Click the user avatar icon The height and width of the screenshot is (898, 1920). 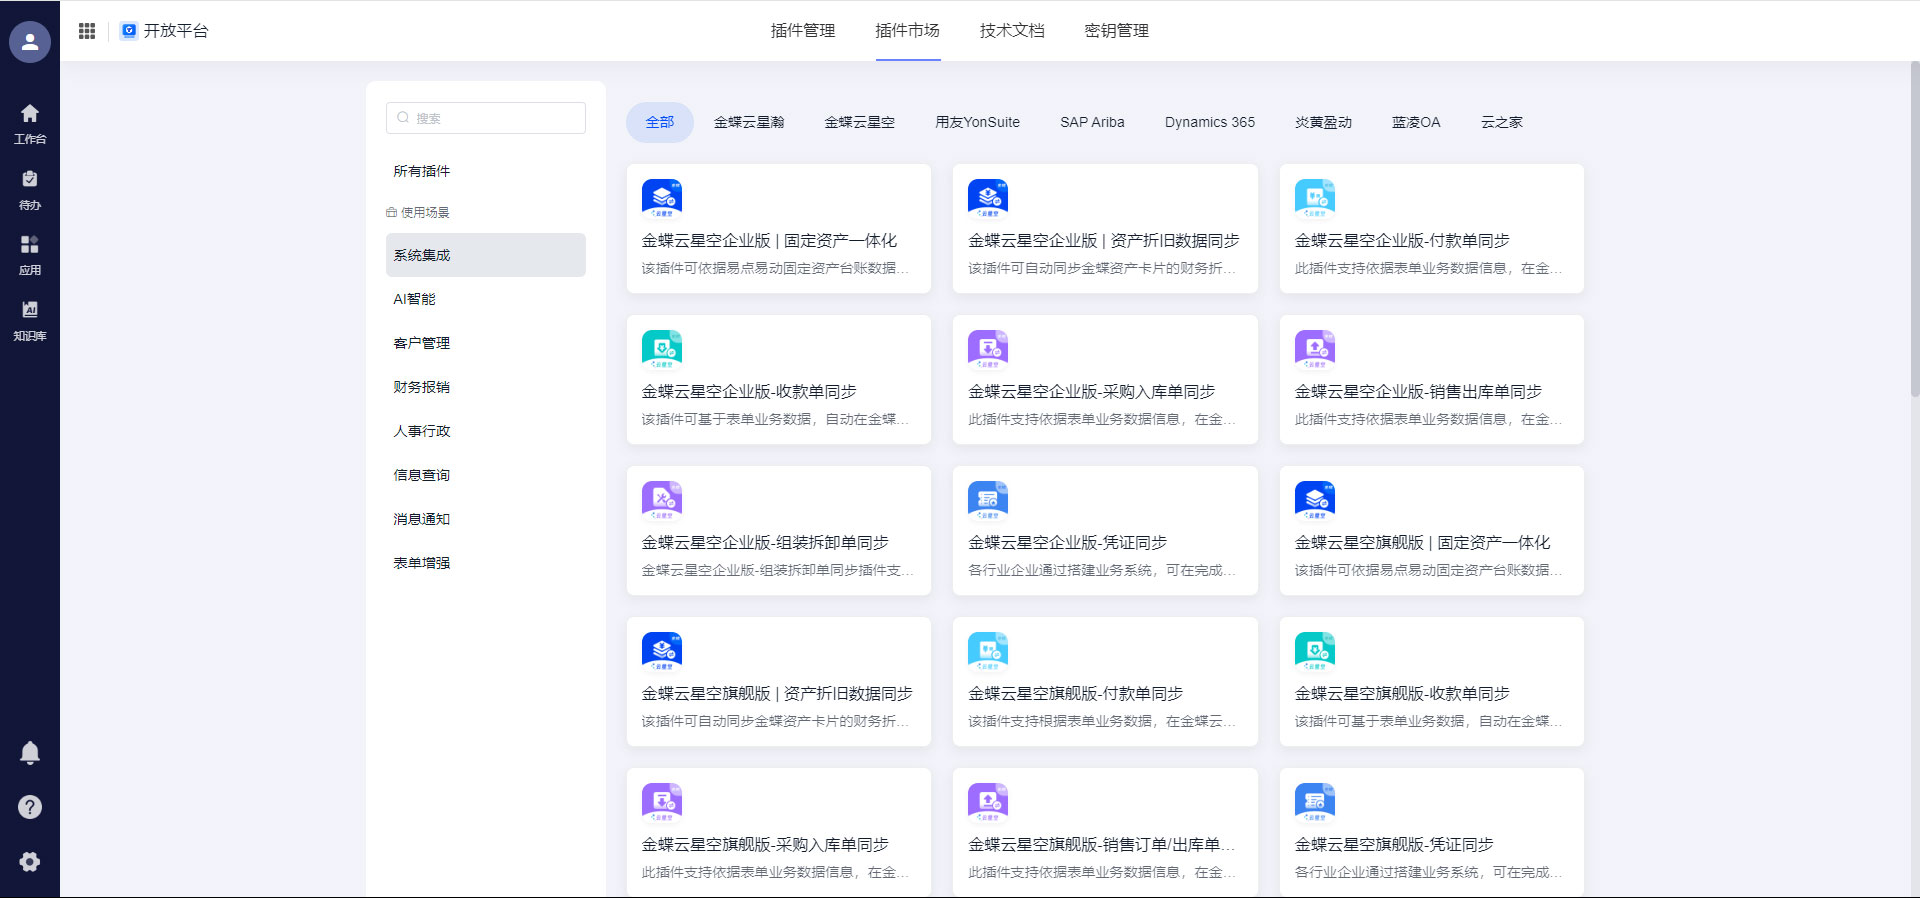[30, 42]
